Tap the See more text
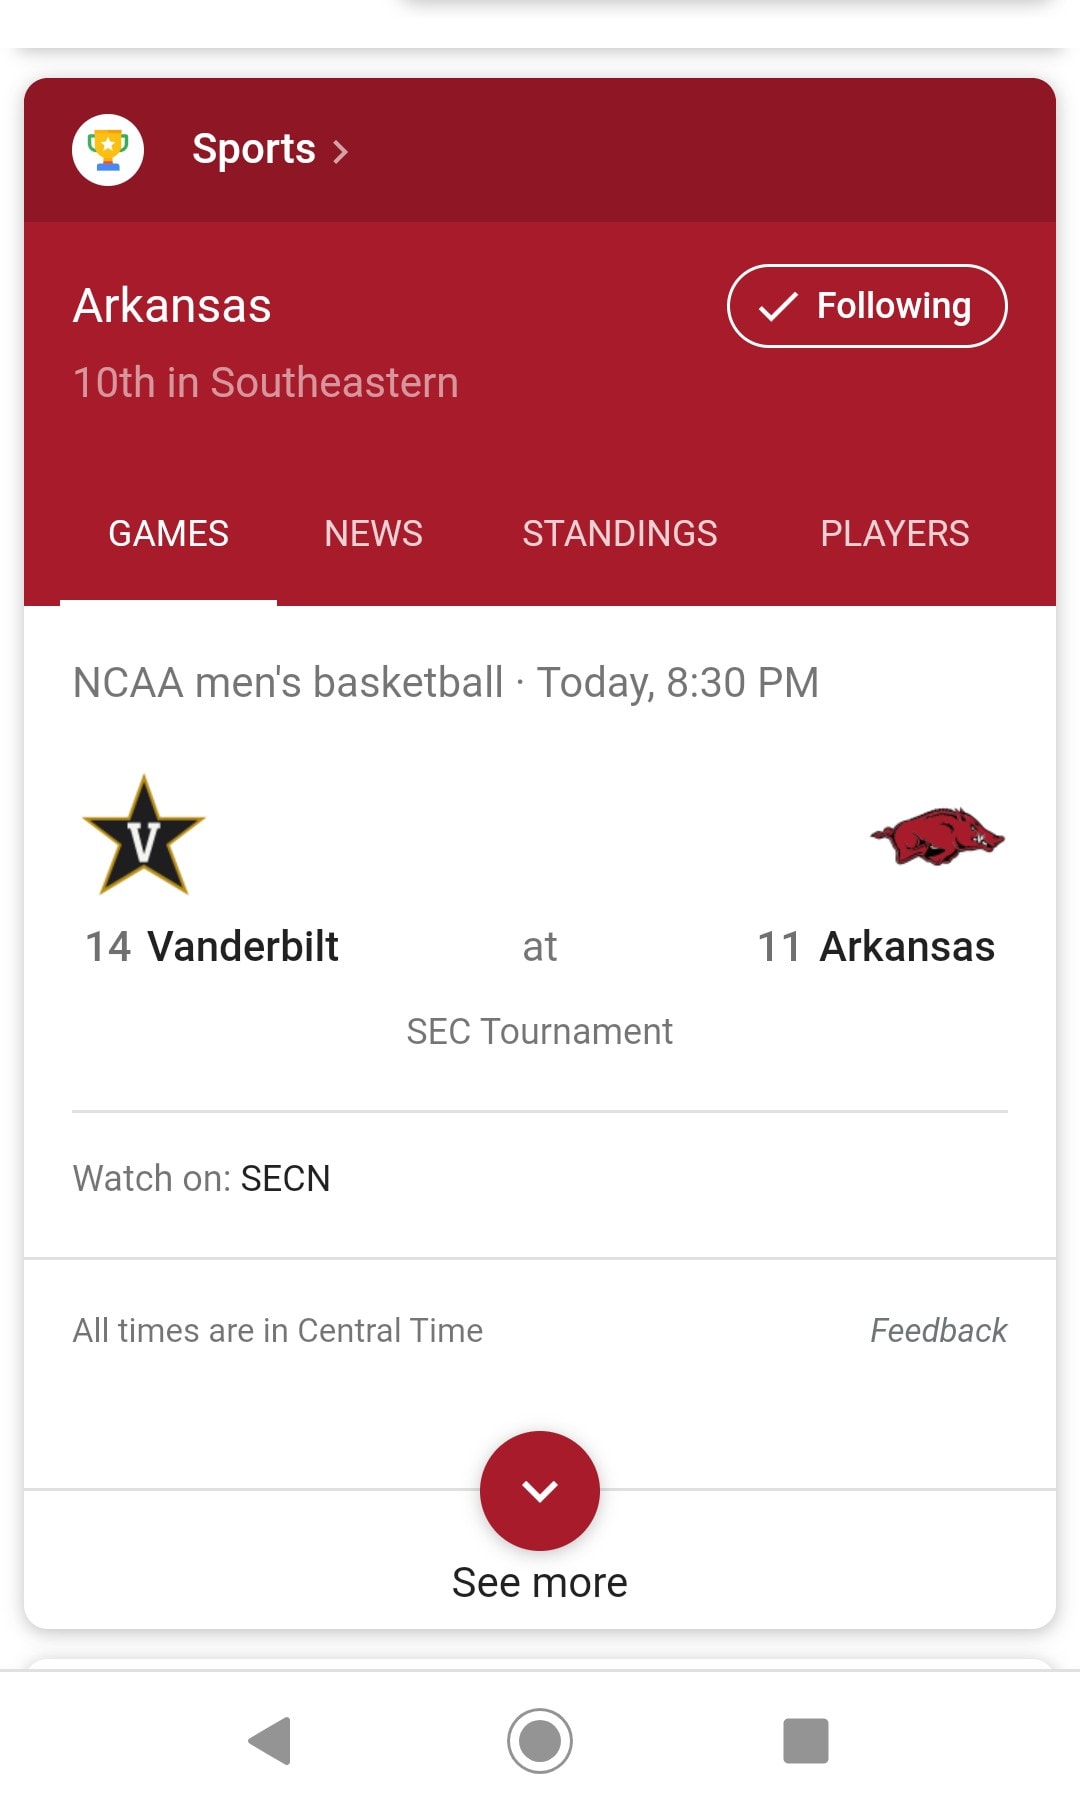Screen dimensions: 1080x1812 [x=540, y=1583]
